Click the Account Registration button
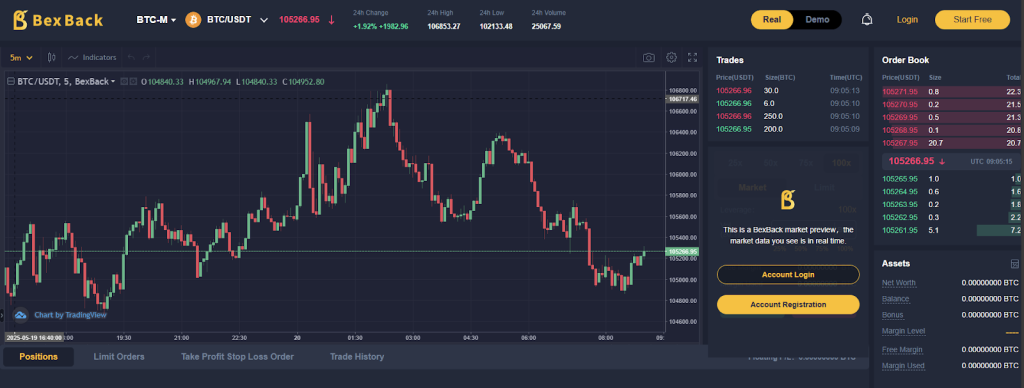 click(x=788, y=304)
